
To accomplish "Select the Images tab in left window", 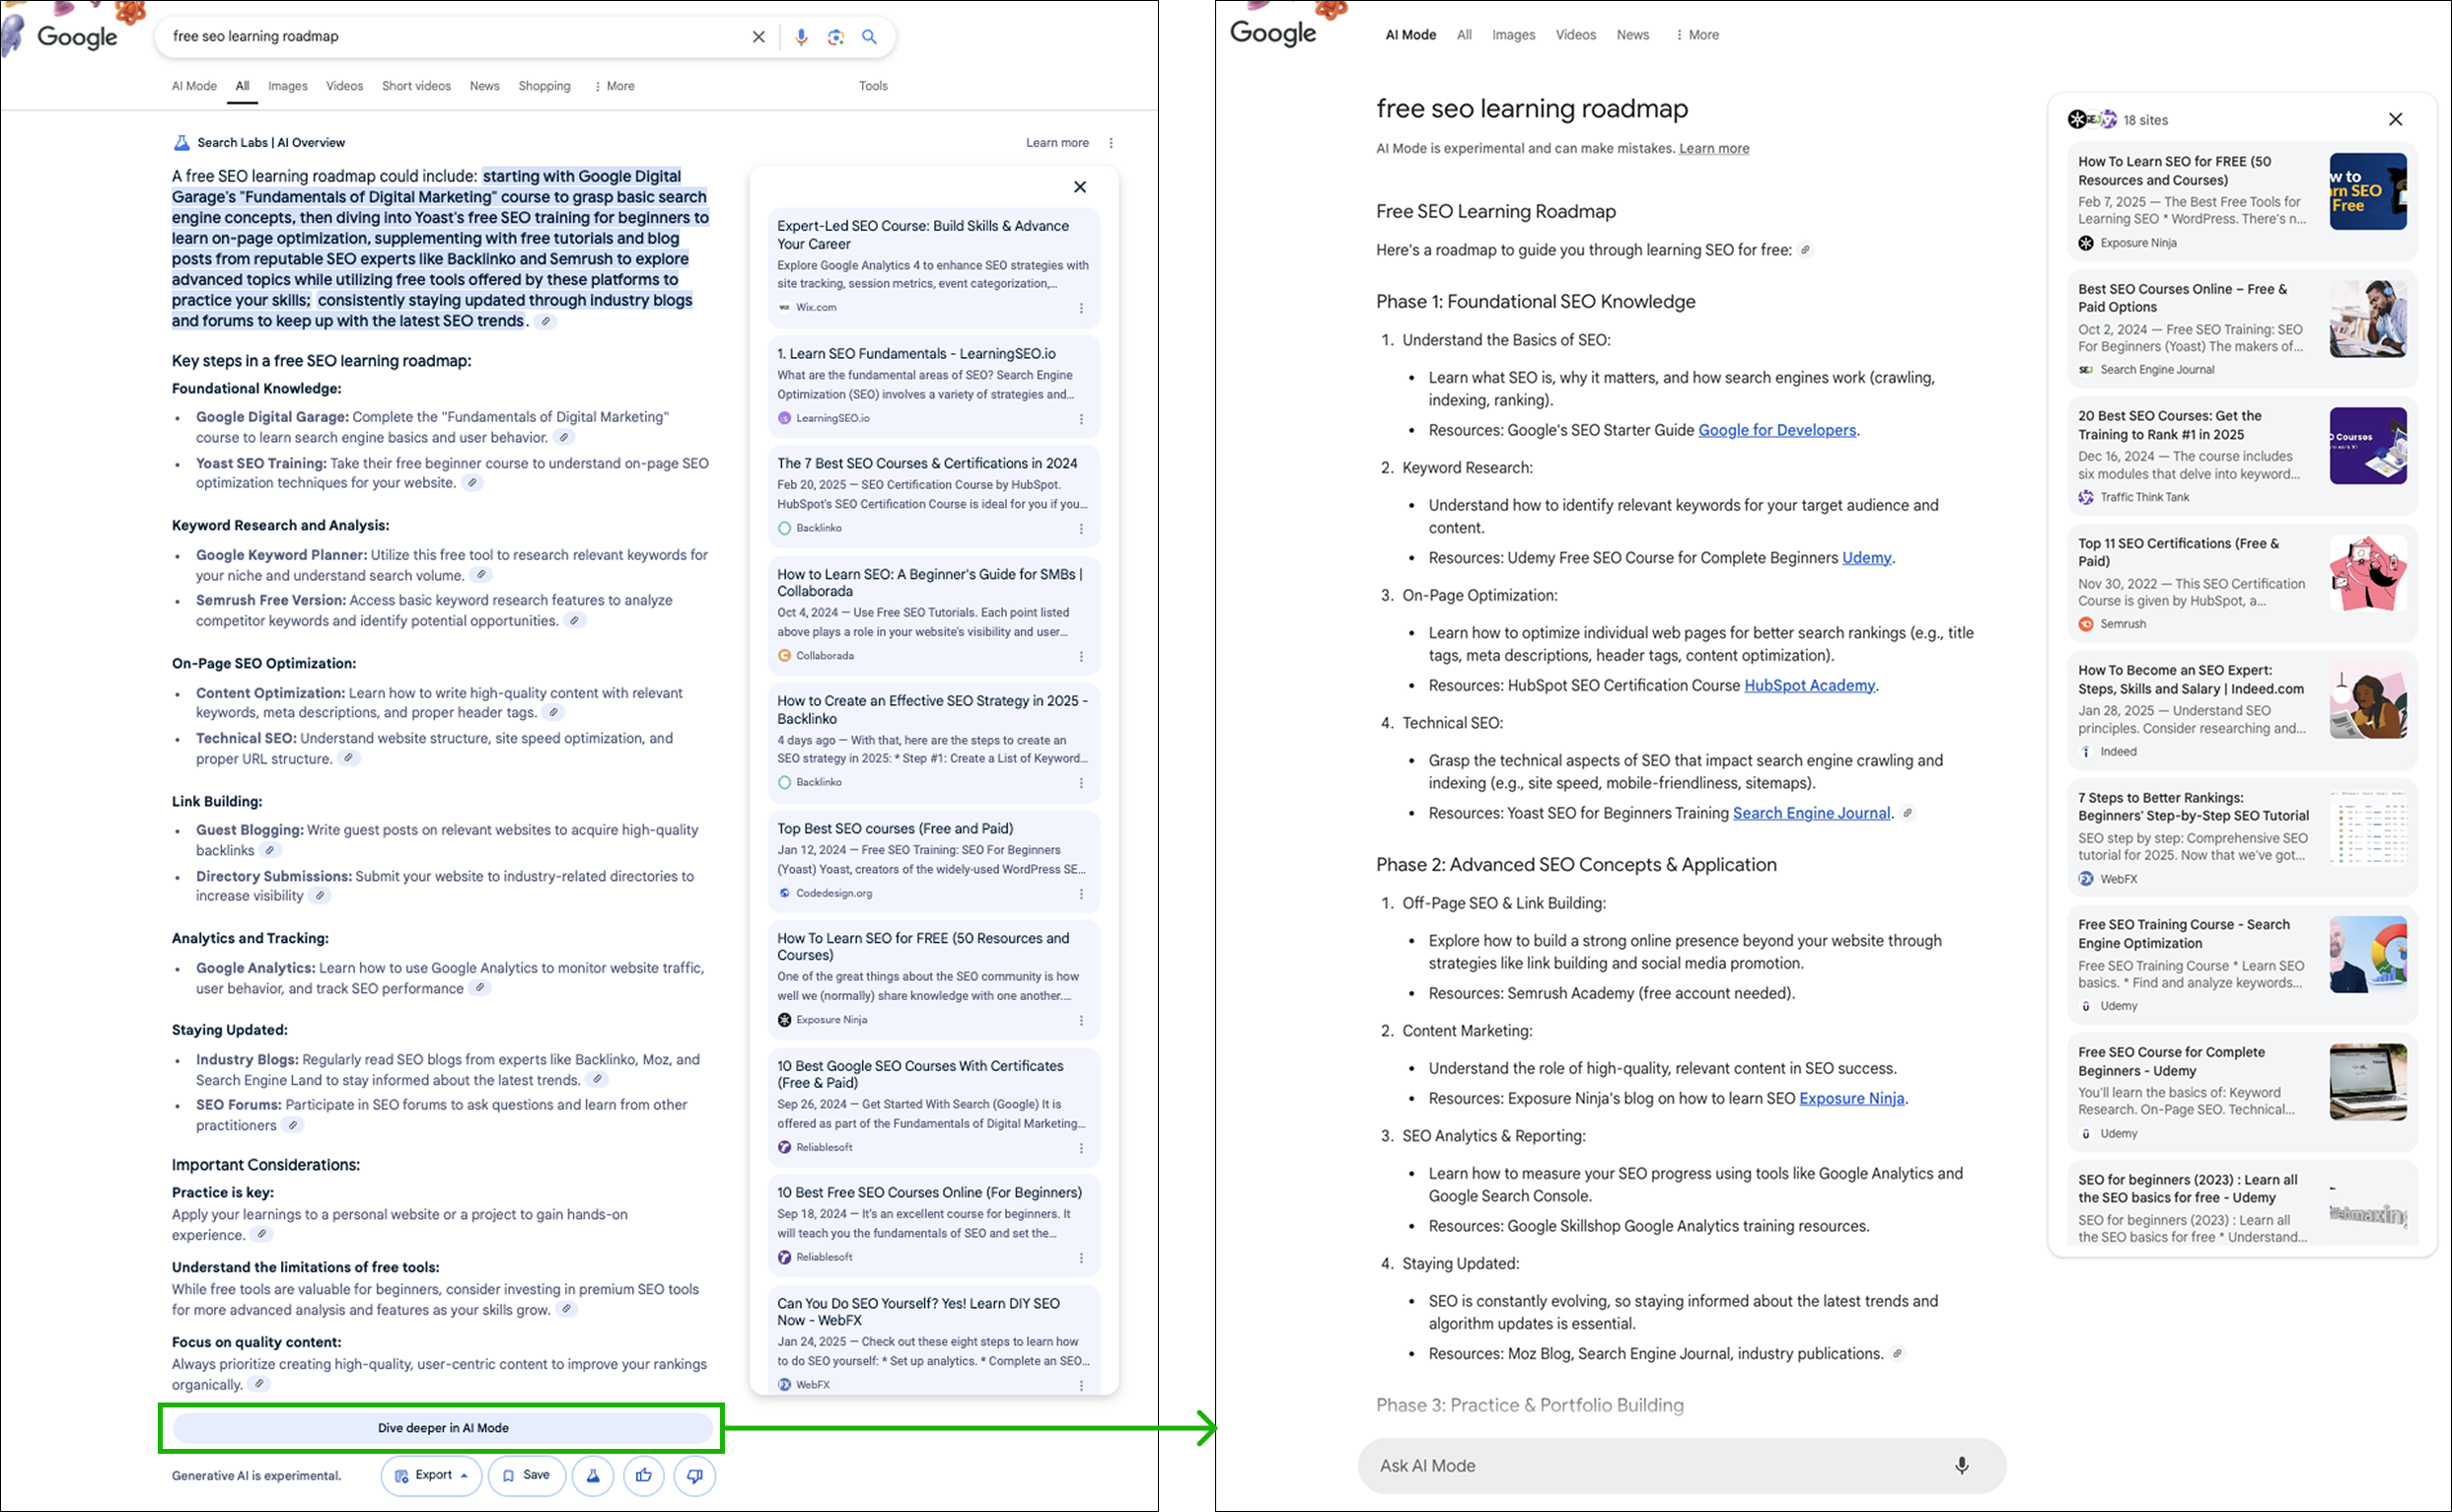I will click(x=288, y=86).
